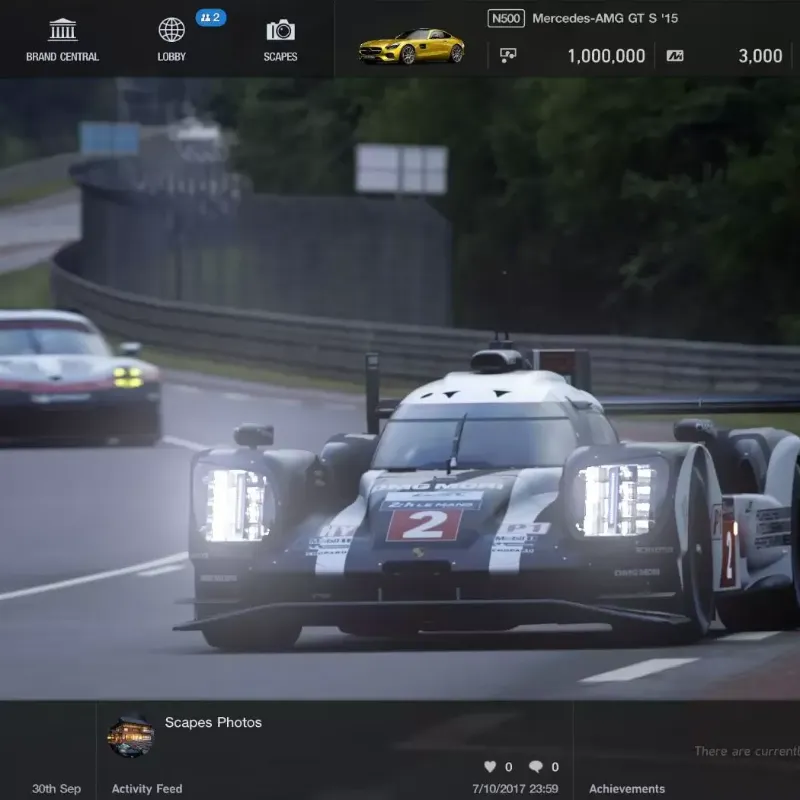Open comments via speech bubble icon
This screenshot has height=800, width=800.
coord(536,767)
